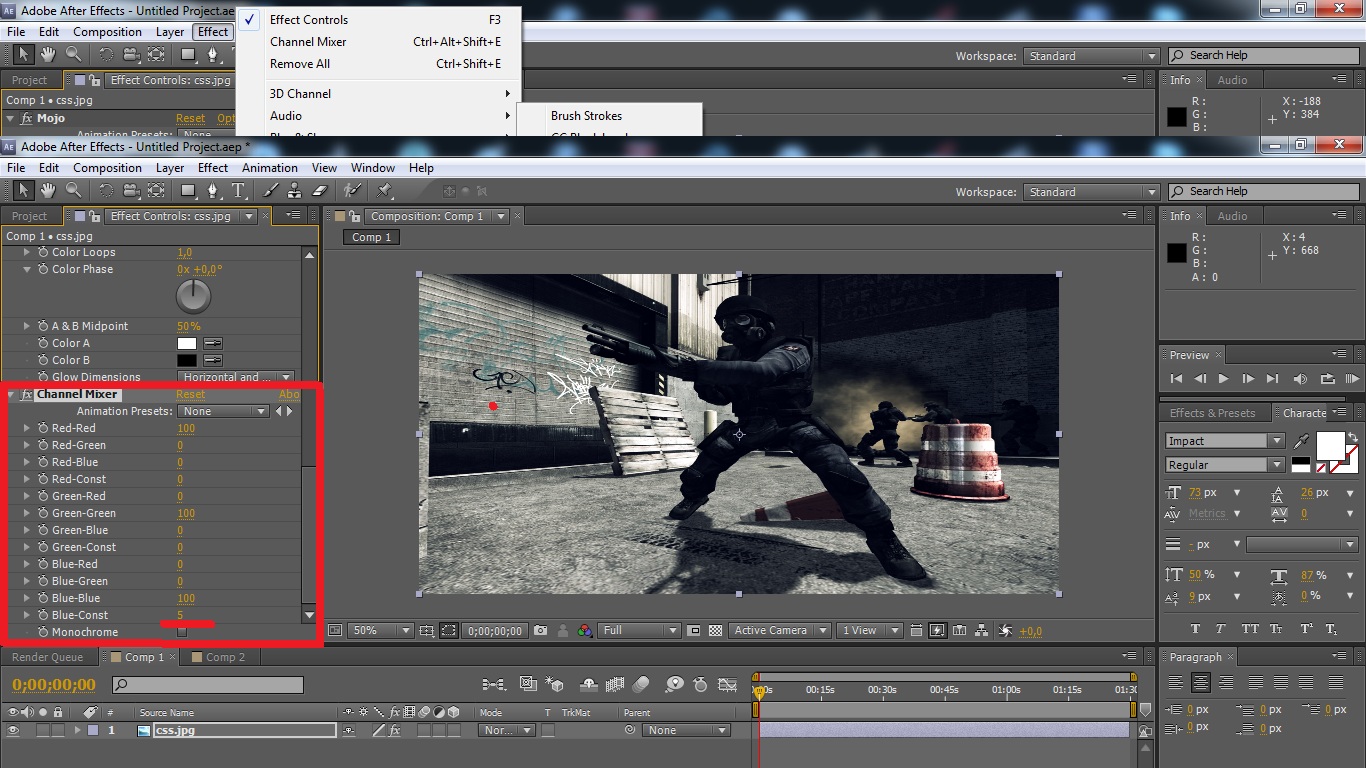Enable Motion Blur for the timeline
This screenshot has width=1366, height=768.
tap(643, 685)
